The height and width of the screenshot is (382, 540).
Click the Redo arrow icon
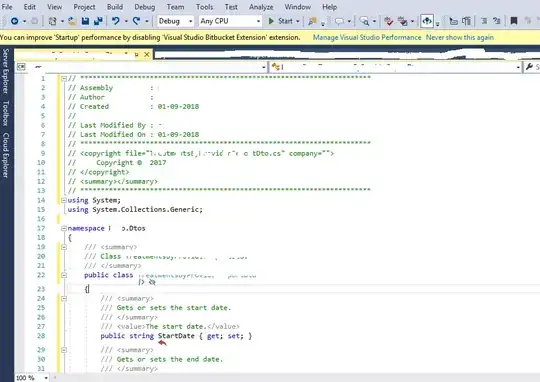point(136,21)
